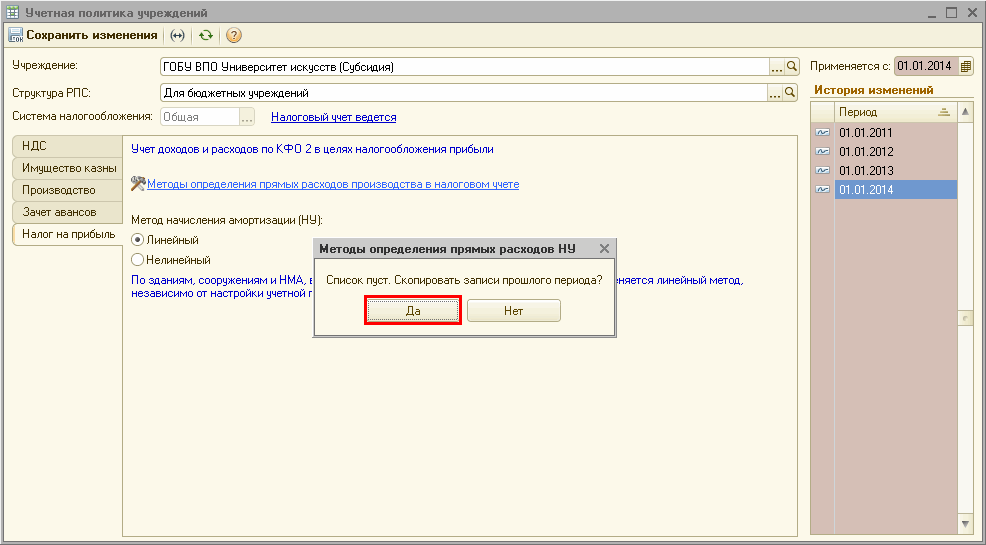
Task: Open help with the question mark icon
Action: [234, 35]
